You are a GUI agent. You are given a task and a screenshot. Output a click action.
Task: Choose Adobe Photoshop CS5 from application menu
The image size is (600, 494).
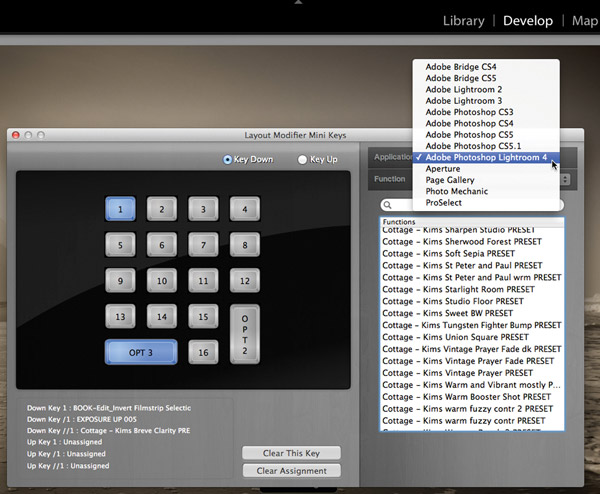pyautogui.click(x=486, y=135)
